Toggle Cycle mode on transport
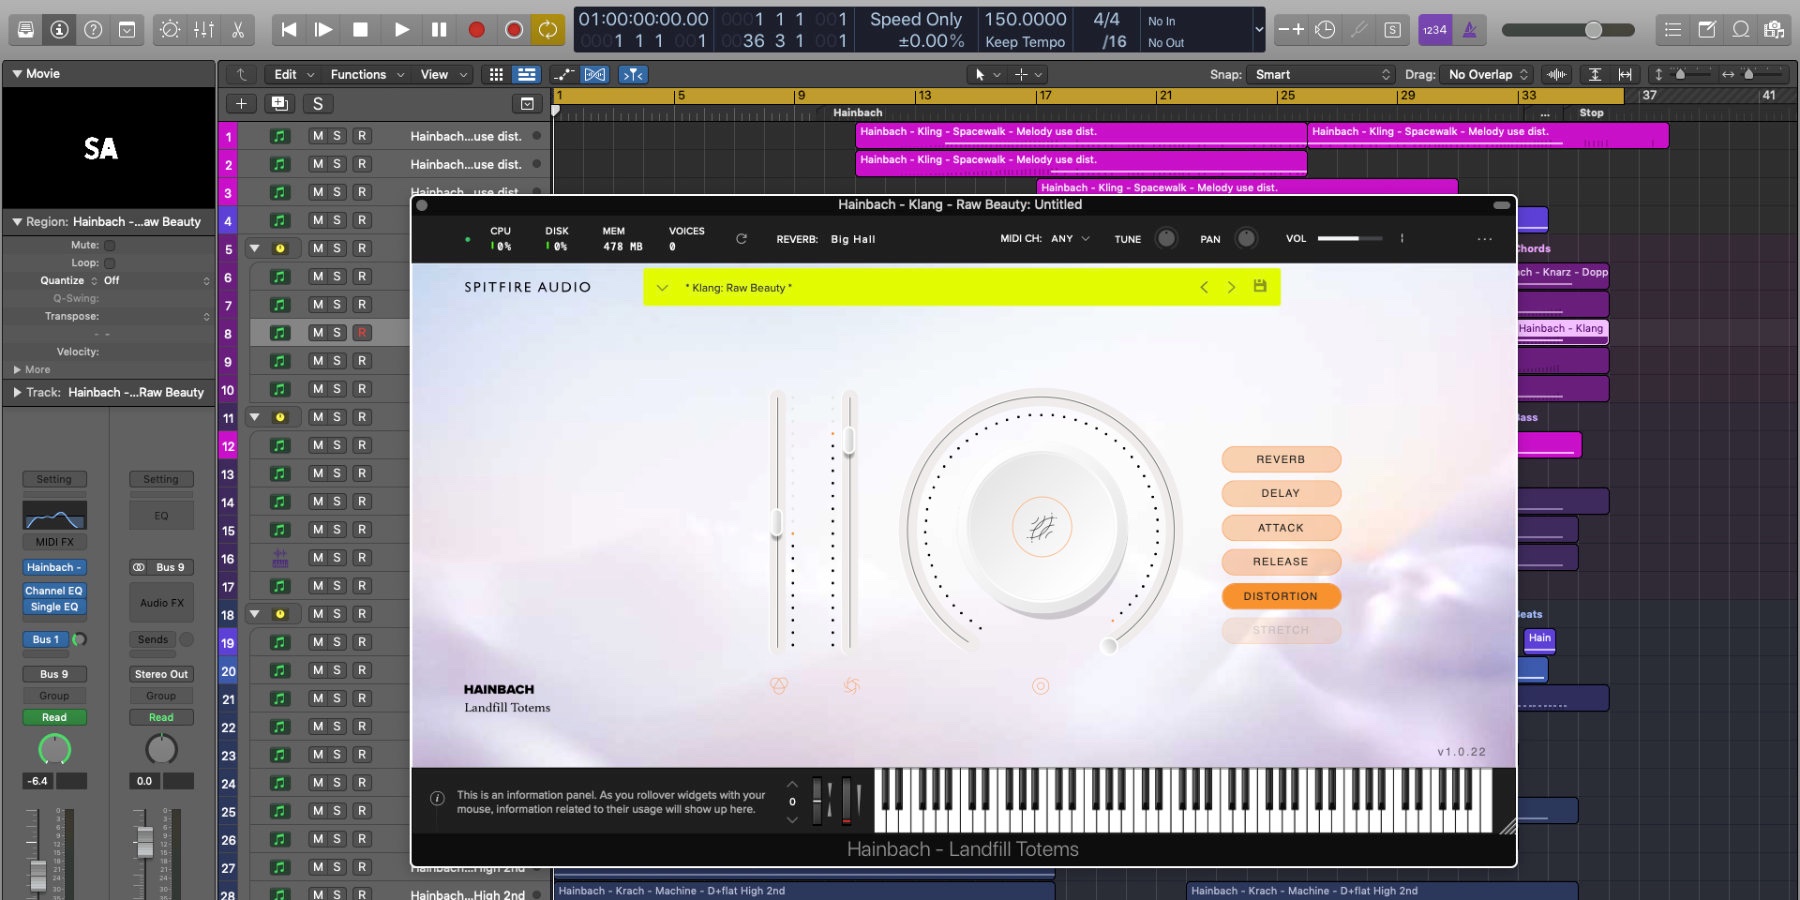Screen dimensions: 1800x900 coord(548,30)
